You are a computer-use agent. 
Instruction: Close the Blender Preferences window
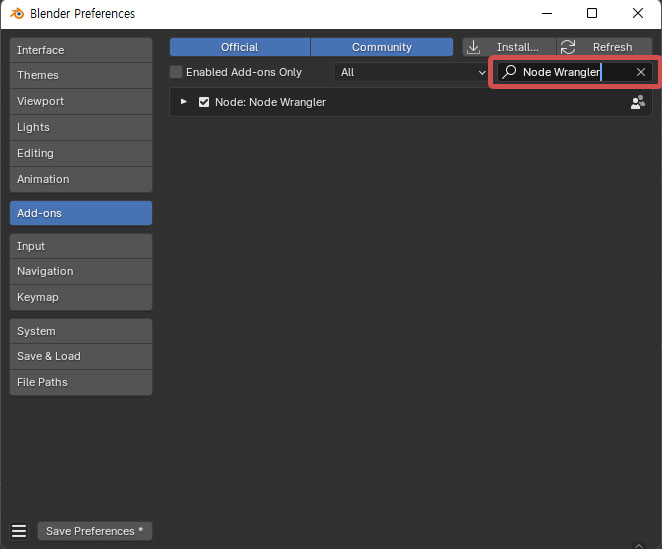(x=638, y=14)
